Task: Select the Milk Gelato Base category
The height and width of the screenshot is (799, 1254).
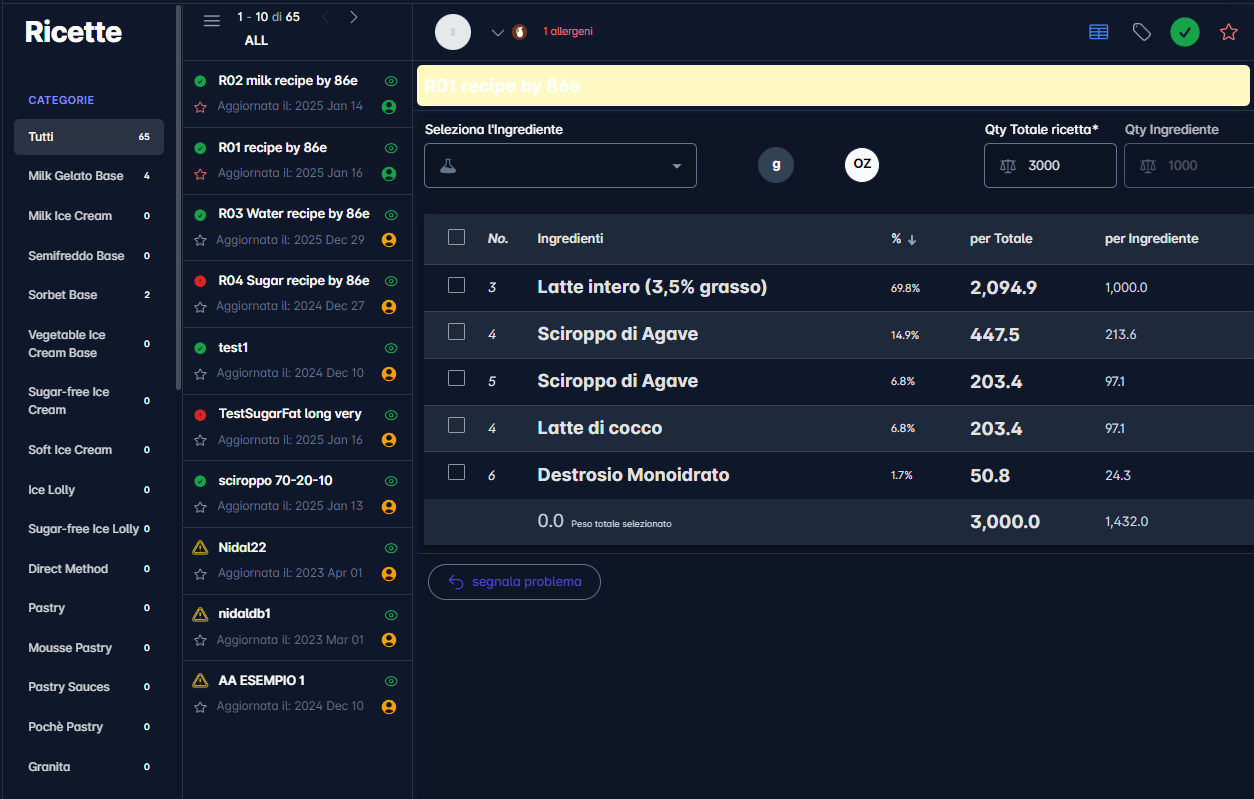Action: tap(76, 176)
